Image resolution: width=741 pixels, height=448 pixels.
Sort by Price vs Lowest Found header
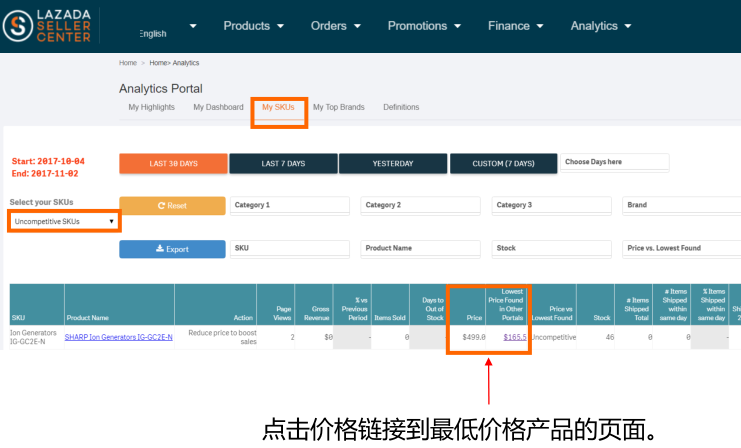coord(553,304)
